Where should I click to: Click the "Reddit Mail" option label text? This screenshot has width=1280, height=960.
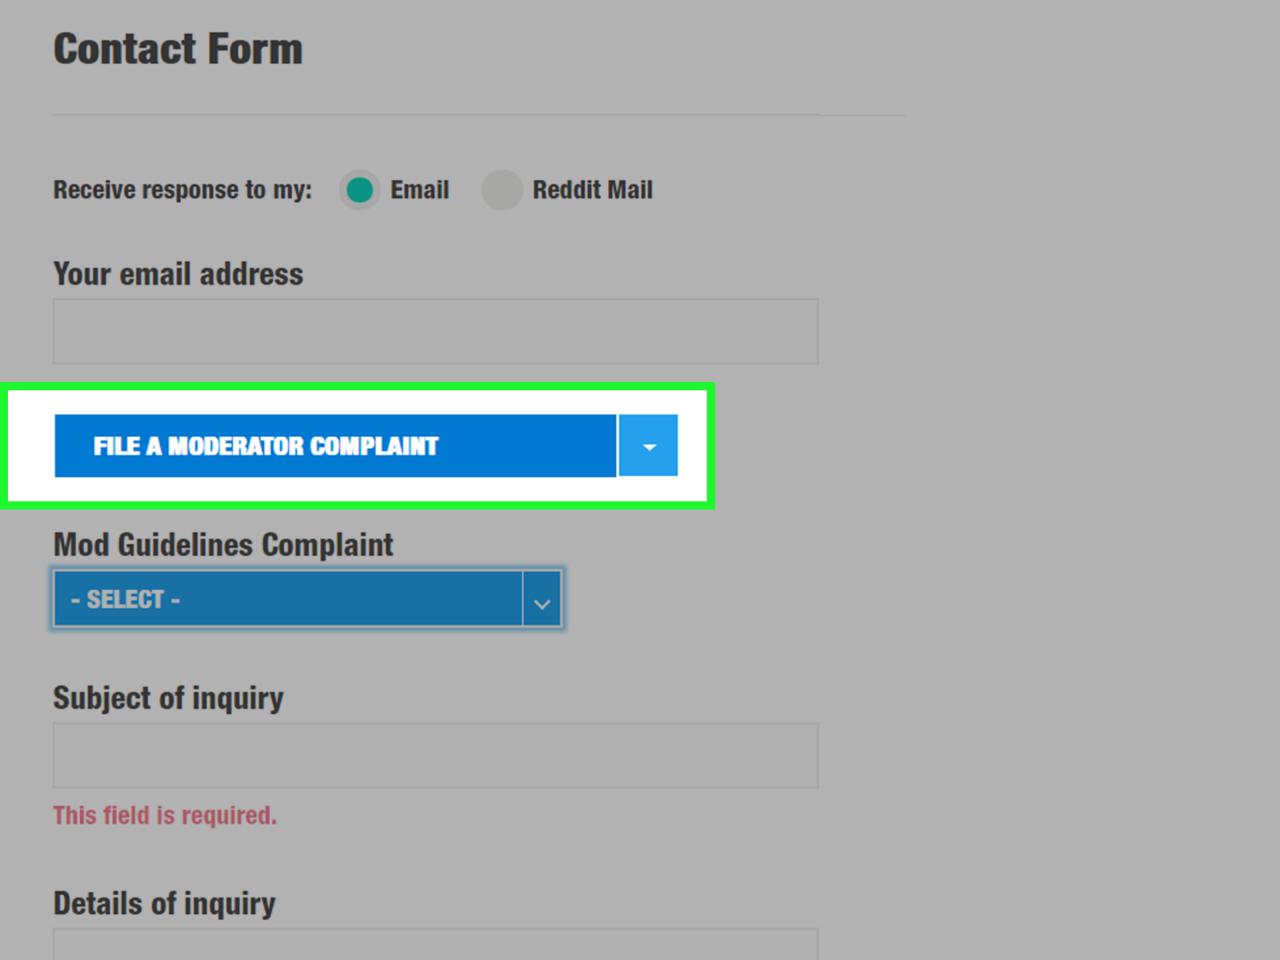point(592,190)
